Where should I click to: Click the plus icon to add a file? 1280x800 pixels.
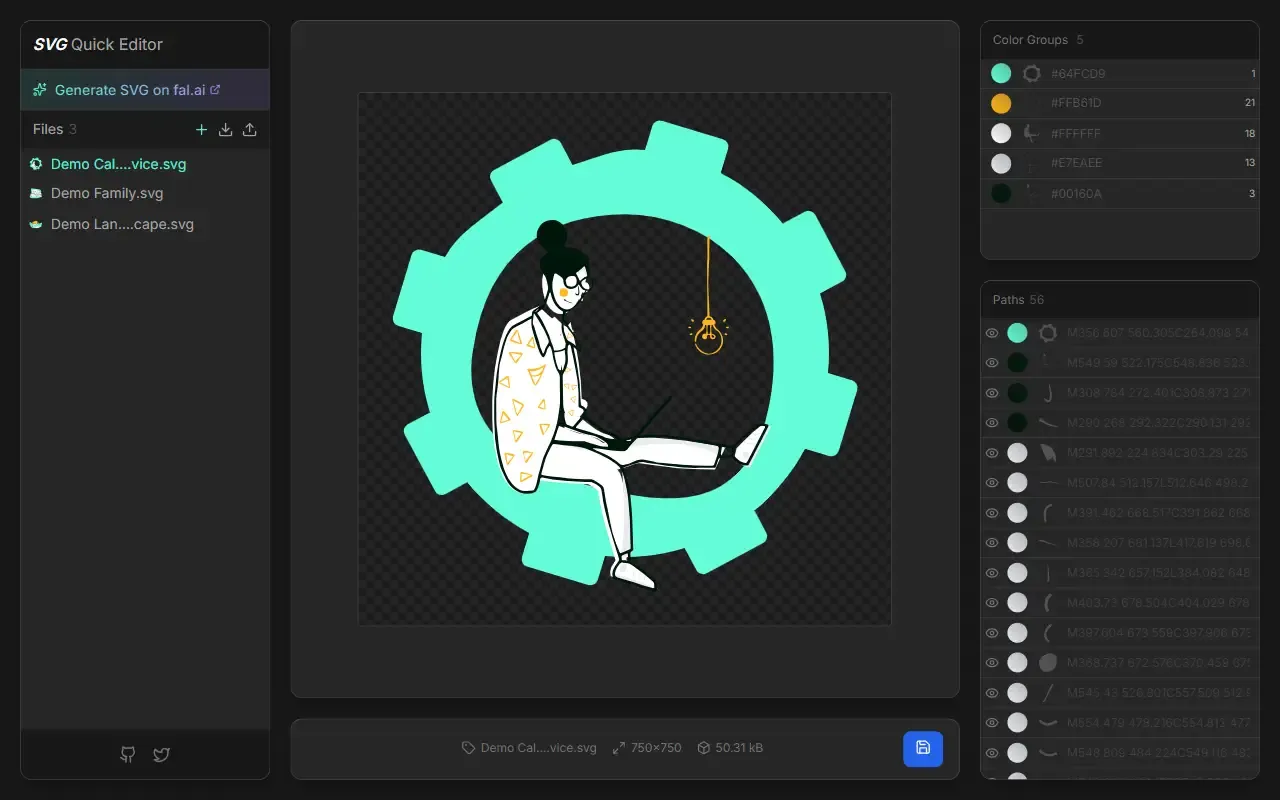point(201,129)
